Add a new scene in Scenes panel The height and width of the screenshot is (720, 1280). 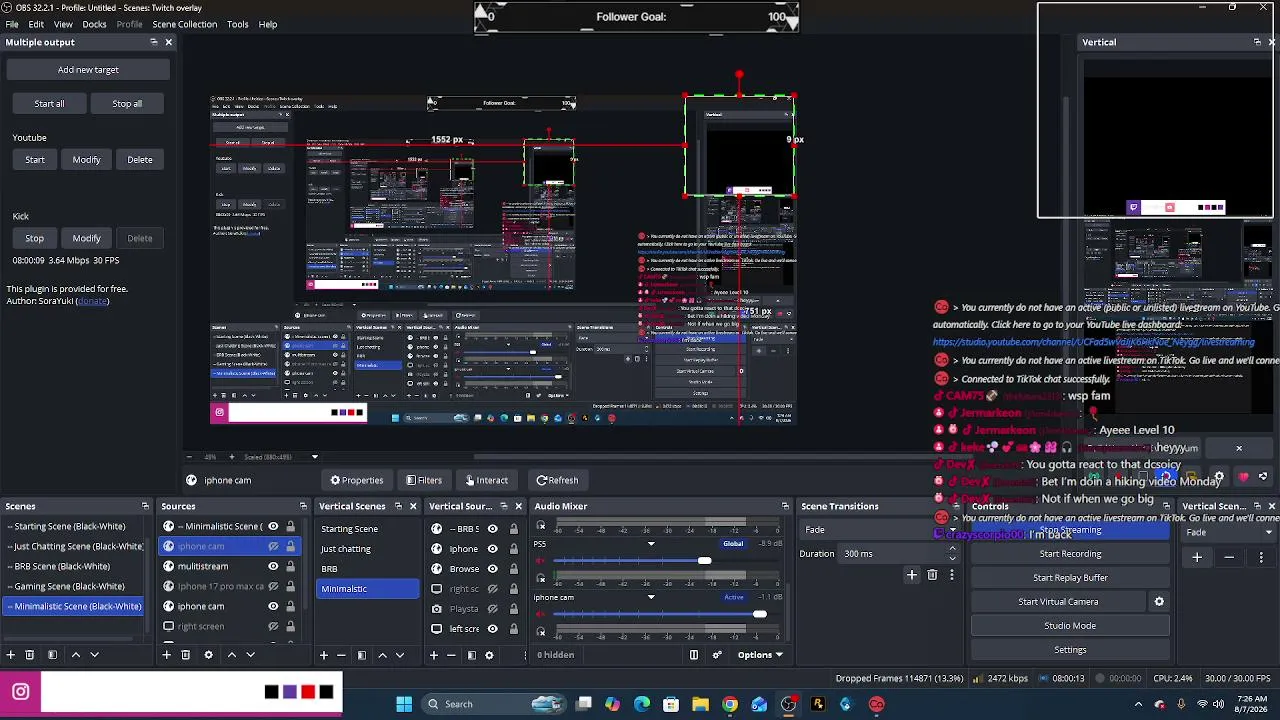click(x=10, y=655)
